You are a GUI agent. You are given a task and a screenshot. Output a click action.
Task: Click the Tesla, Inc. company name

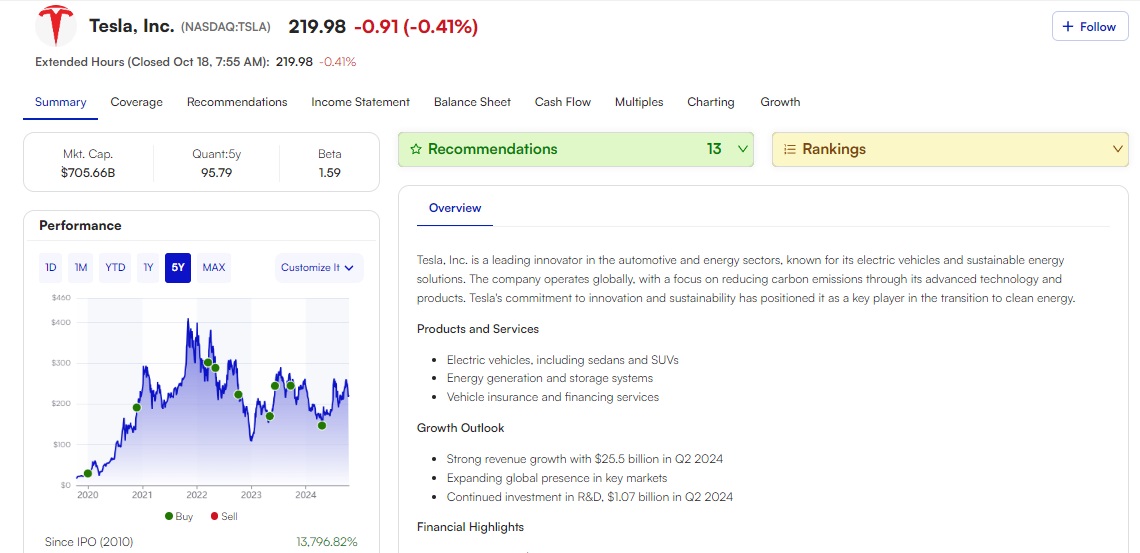click(132, 27)
